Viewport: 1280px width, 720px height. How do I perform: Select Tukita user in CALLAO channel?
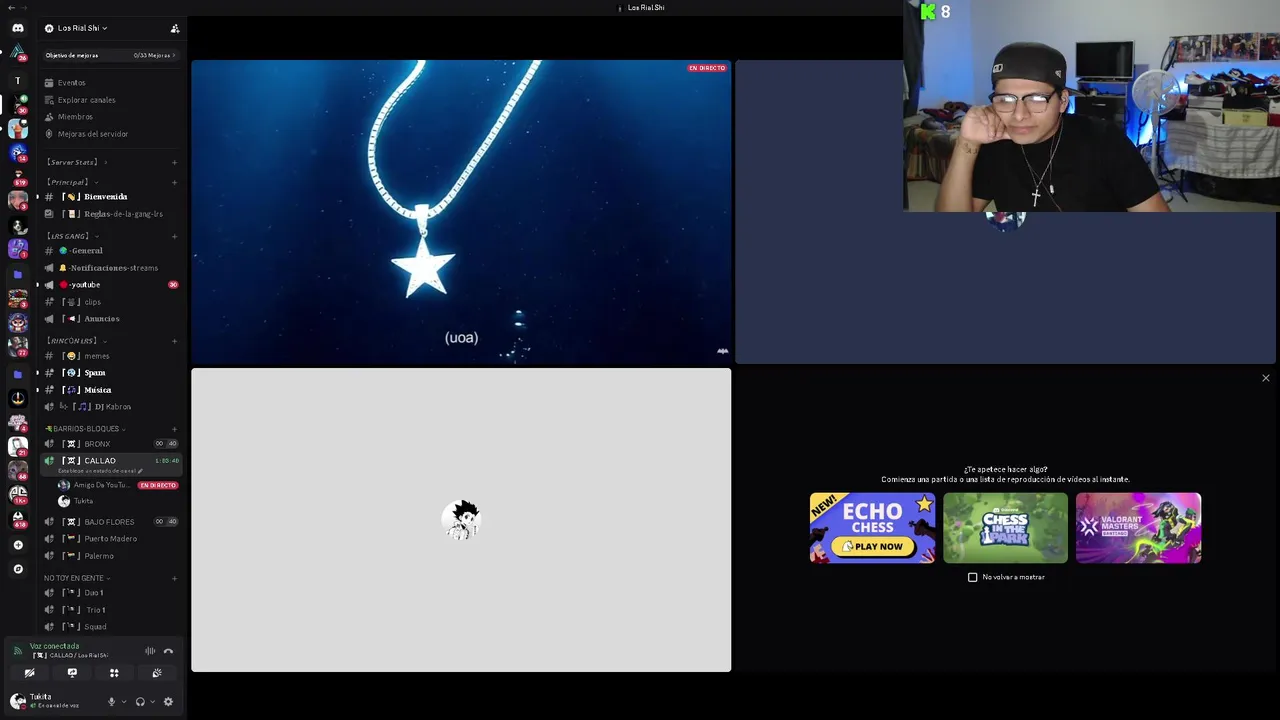pos(118,501)
